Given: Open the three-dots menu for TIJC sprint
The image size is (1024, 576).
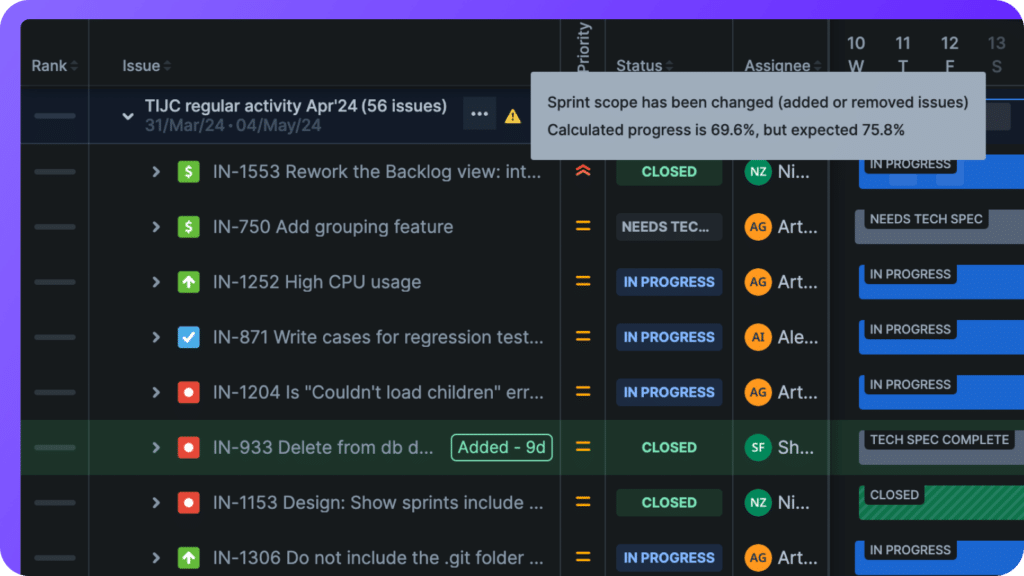Looking at the screenshot, I should [x=479, y=115].
